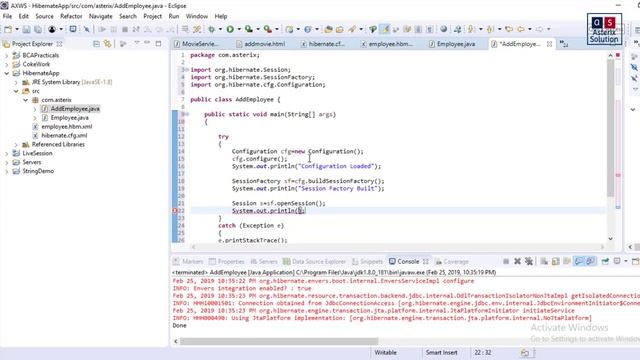Toggle Show Console on standard error
640x360 pixels.
(x=590, y=261)
